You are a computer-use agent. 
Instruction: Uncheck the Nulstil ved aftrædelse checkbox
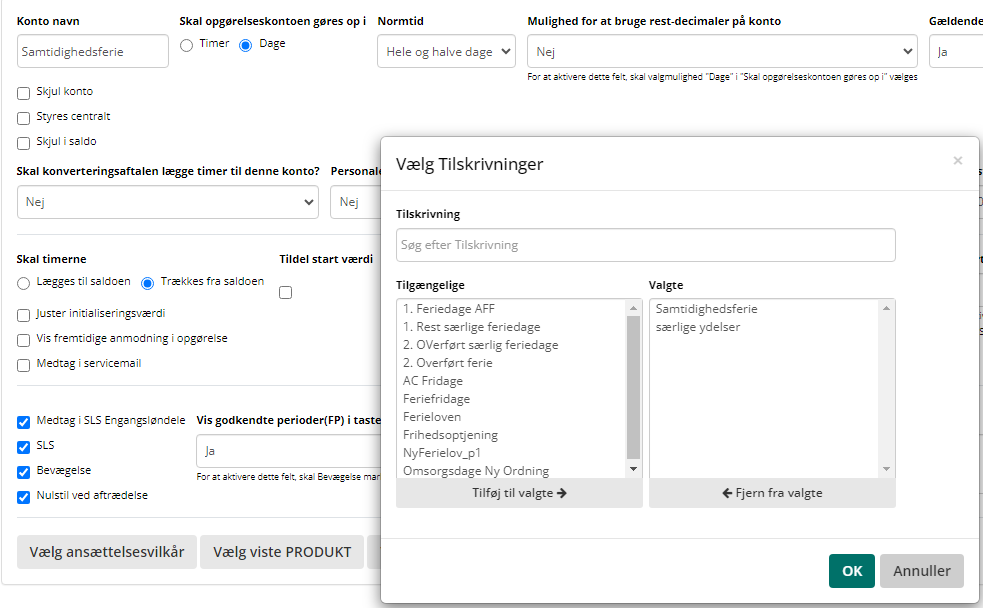tap(24, 496)
